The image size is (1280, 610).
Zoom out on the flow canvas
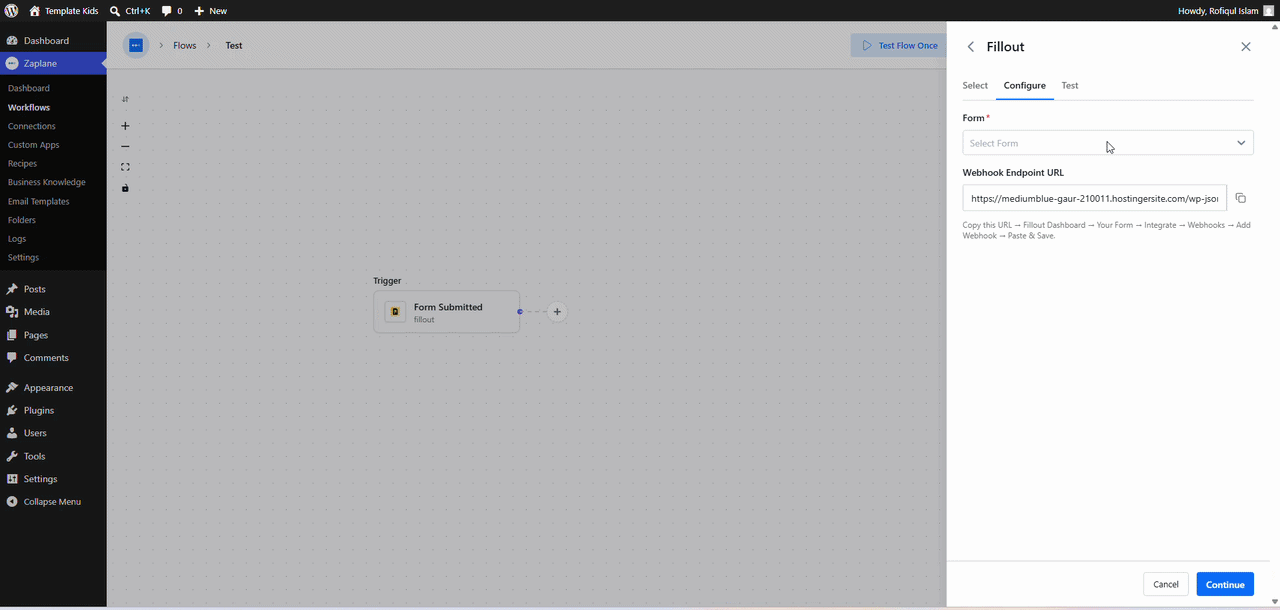pyautogui.click(x=125, y=147)
